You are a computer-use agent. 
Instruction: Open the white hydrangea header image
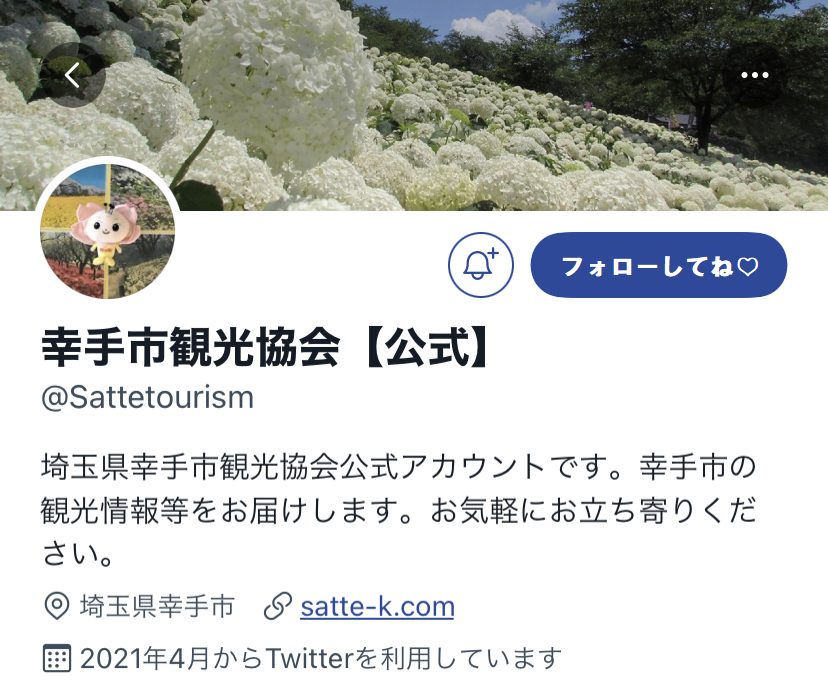pos(414,105)
